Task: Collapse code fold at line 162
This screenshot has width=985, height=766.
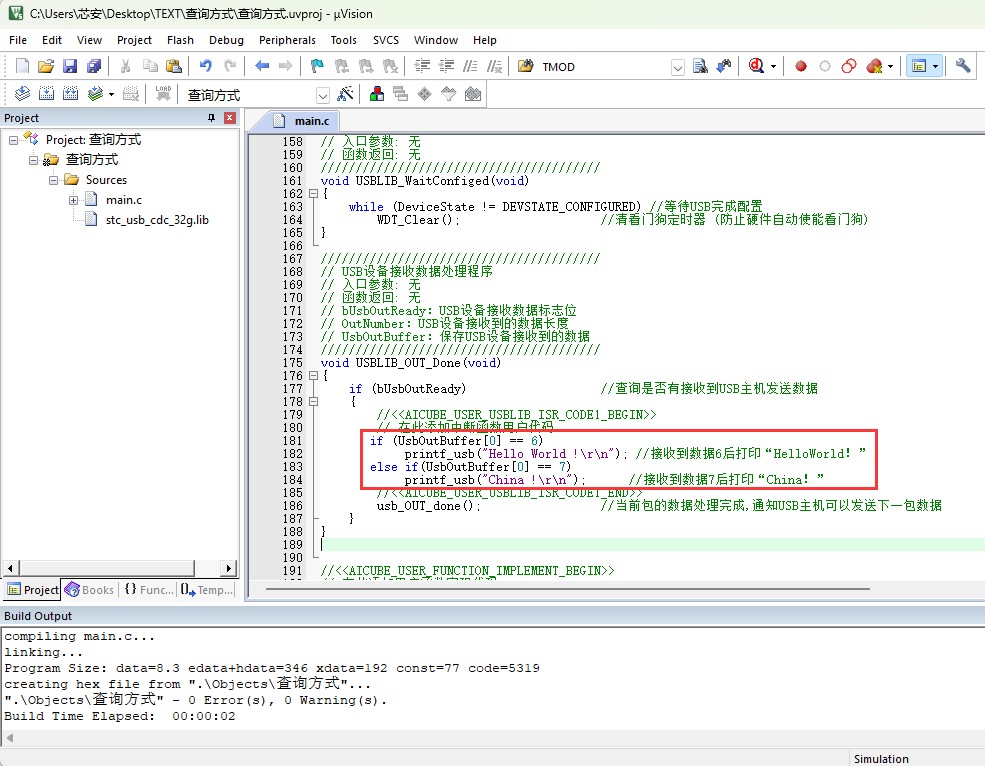Action: point(313,194)
